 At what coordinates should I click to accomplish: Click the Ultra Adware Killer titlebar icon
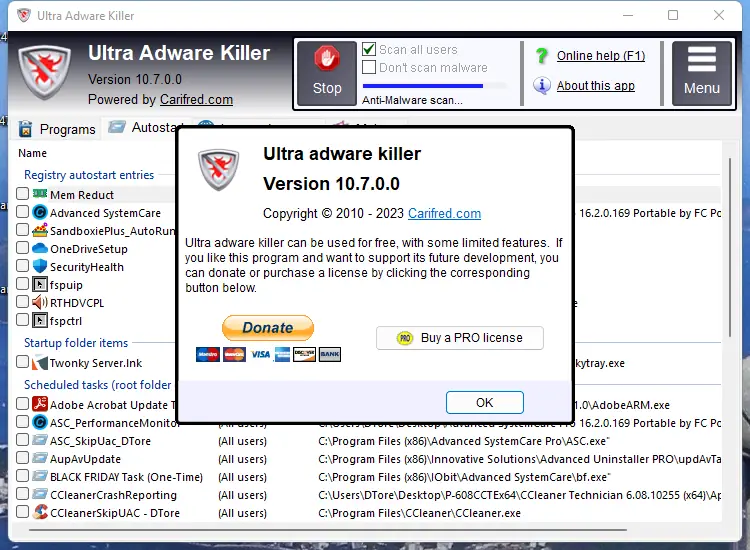coord(23,15)
